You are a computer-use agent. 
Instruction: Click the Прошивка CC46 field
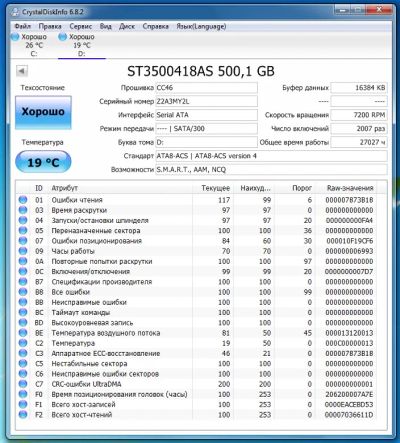[x=206, y=88]
